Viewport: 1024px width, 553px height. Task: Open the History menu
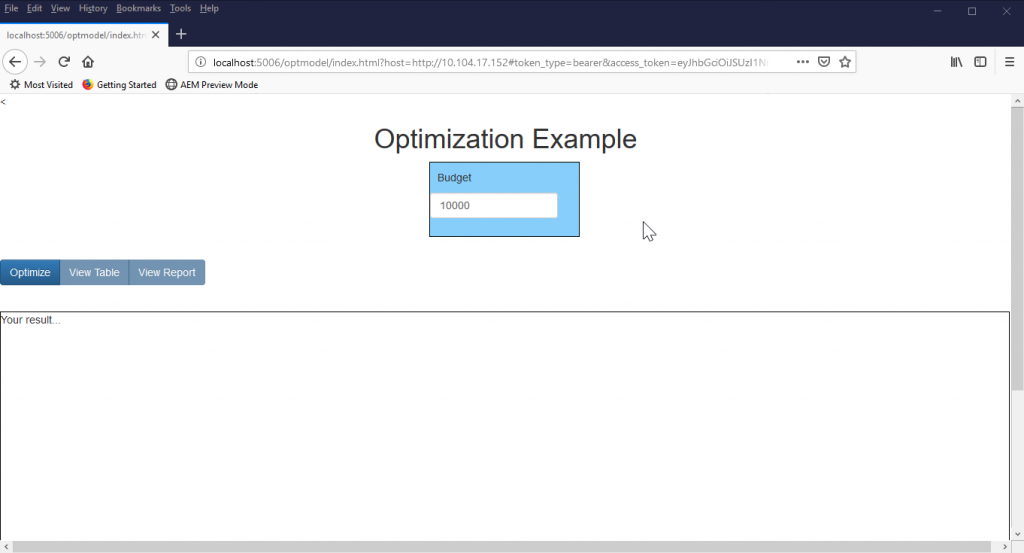point(93,8)
